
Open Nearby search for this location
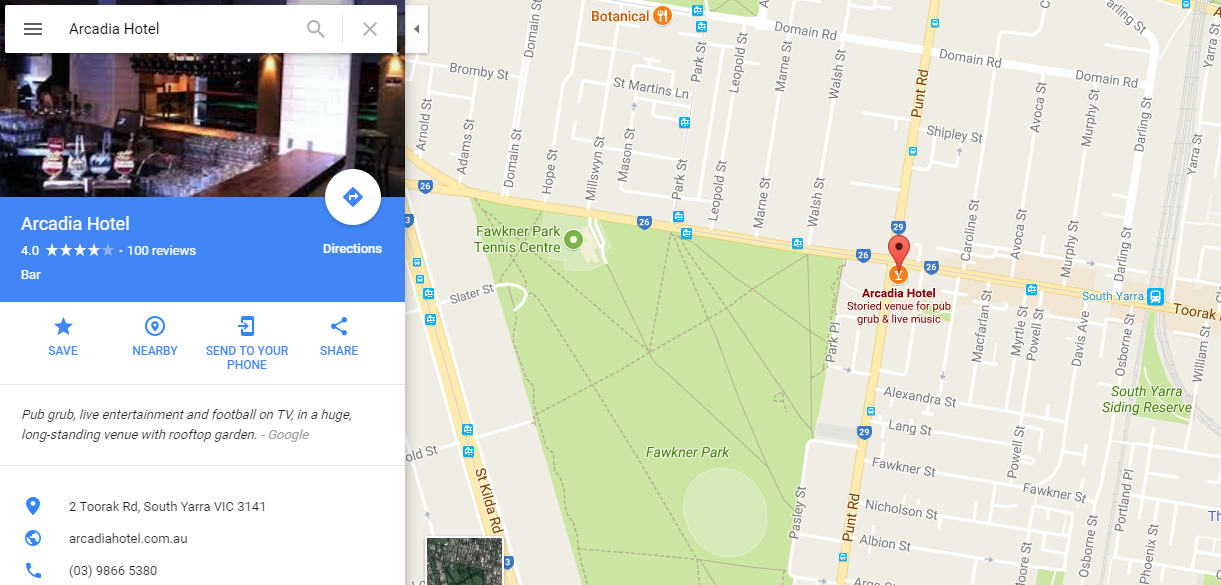(155, 337)
